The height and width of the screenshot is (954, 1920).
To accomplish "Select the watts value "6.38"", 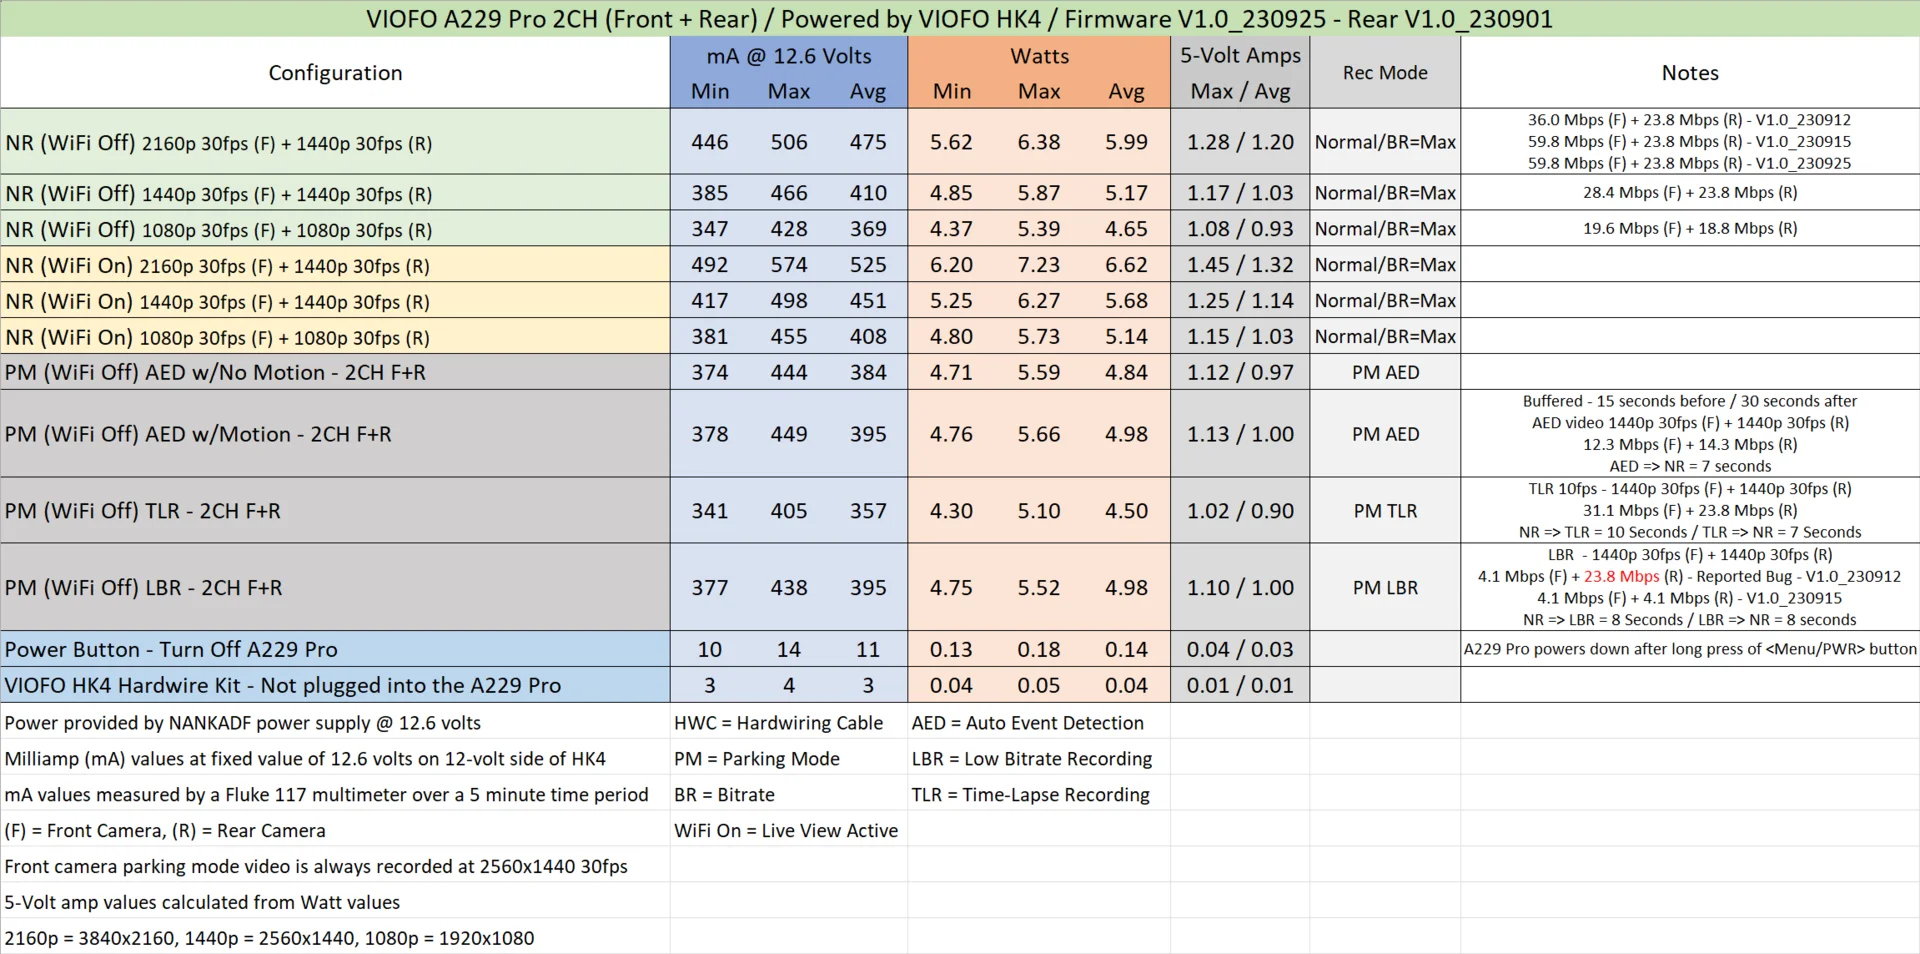I will [x=1039, y=142].
